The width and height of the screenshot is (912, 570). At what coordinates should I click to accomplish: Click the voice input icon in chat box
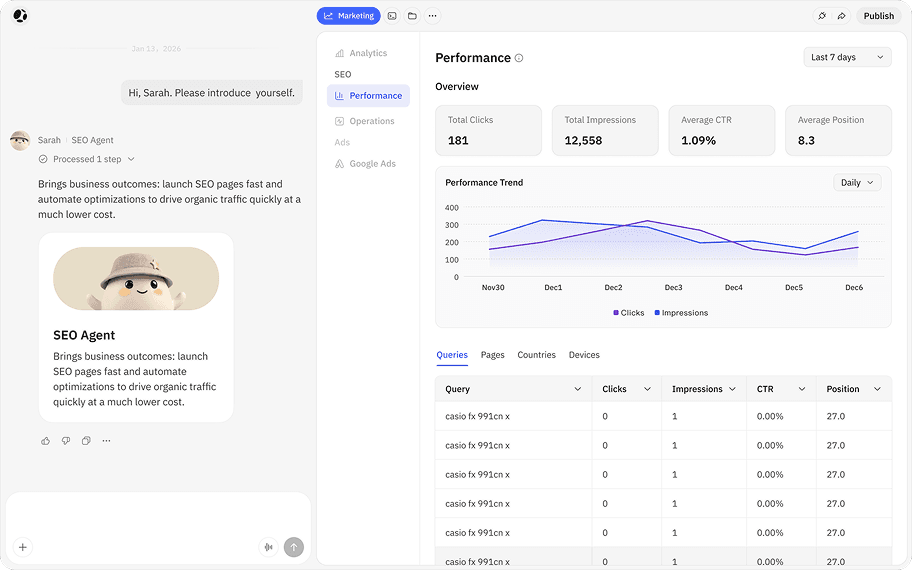point(268,547)
